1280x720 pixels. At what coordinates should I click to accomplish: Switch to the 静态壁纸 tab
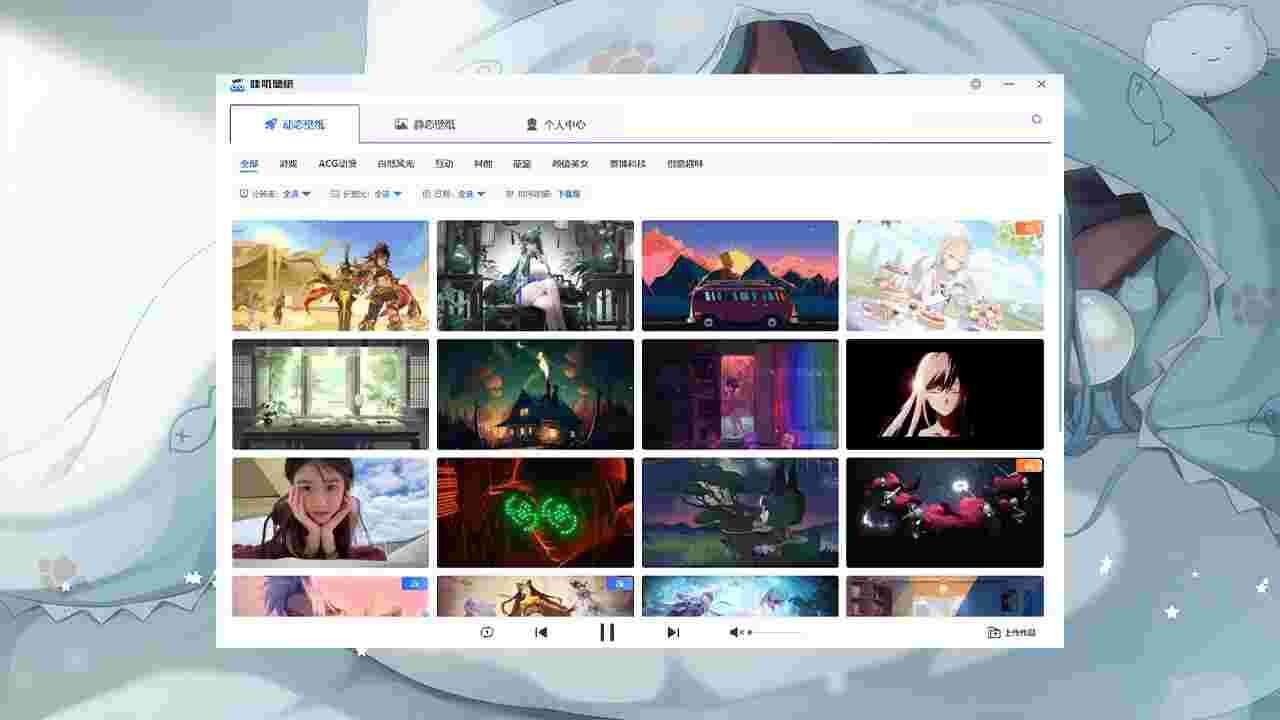coord(425,125)
